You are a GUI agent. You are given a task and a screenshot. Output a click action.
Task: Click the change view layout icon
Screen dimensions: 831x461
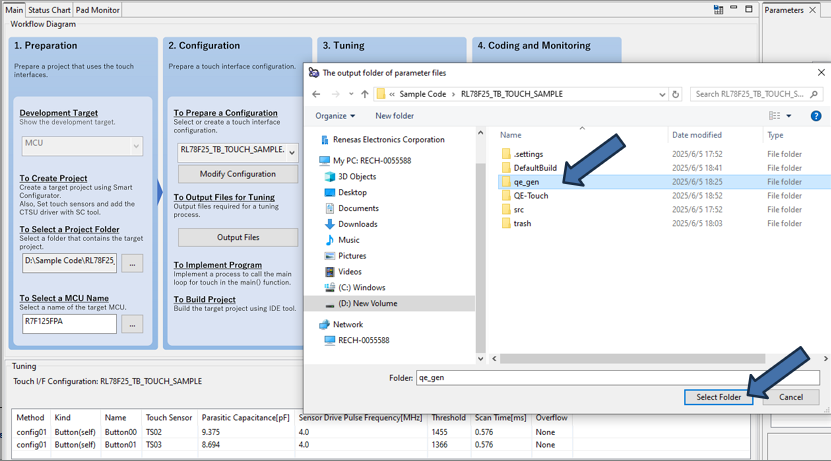point(775,116)
